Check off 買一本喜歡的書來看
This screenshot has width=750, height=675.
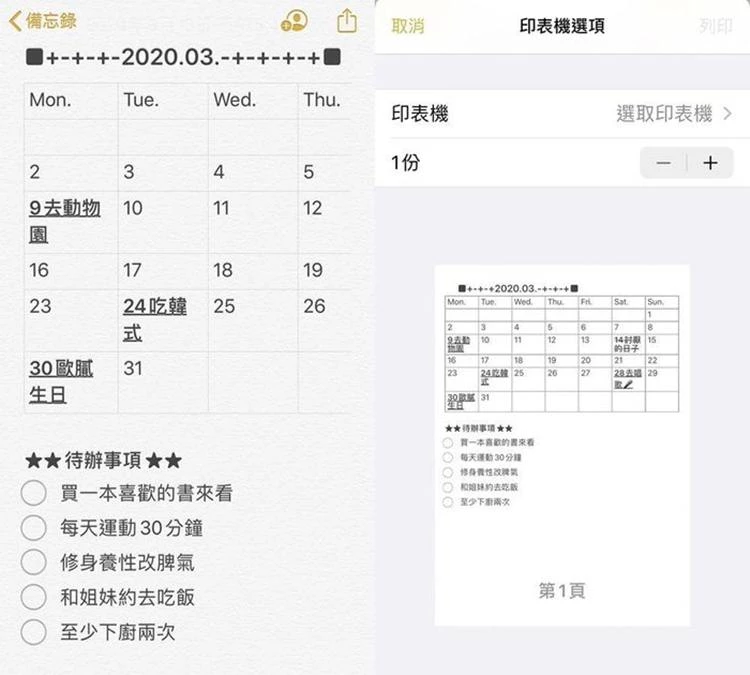click(x=33, y=493)
